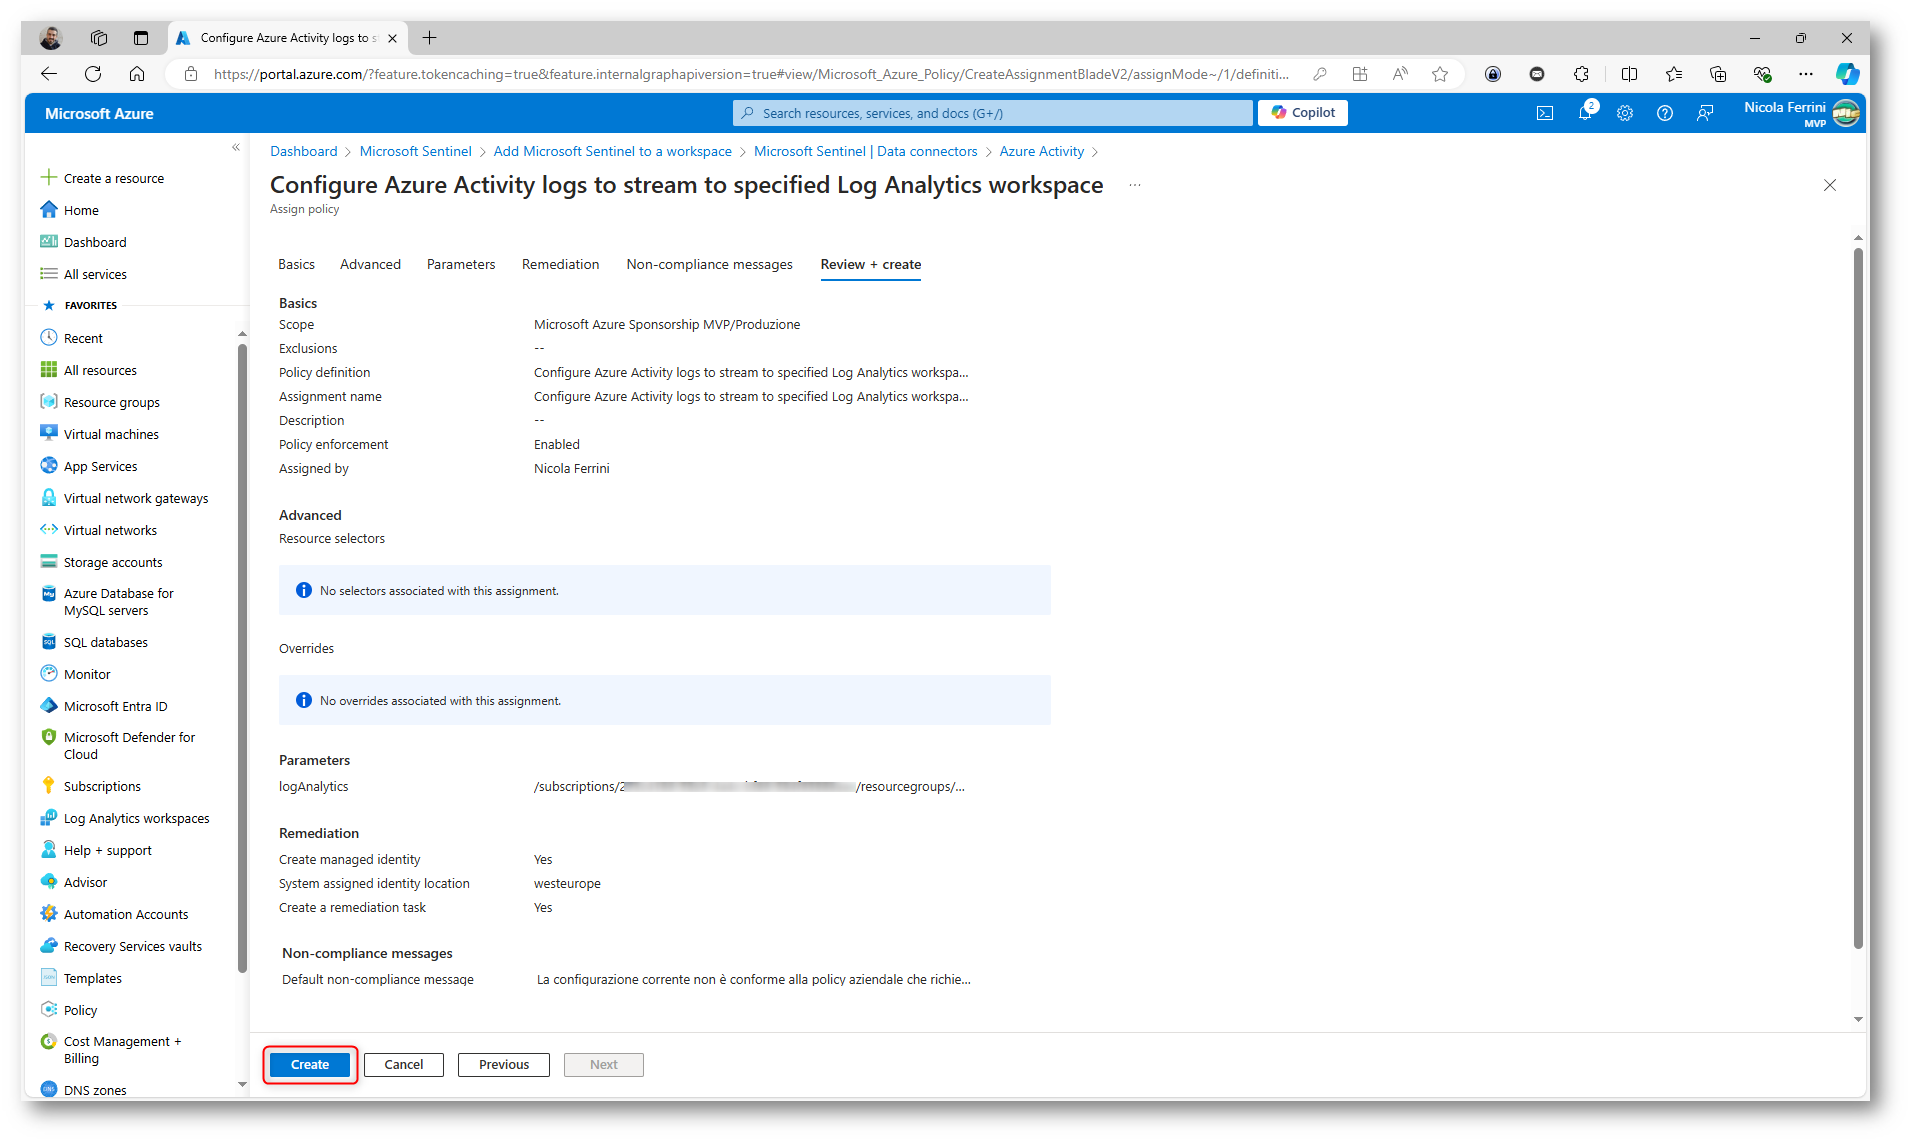Open DNS zones in sidebar

83,1090
